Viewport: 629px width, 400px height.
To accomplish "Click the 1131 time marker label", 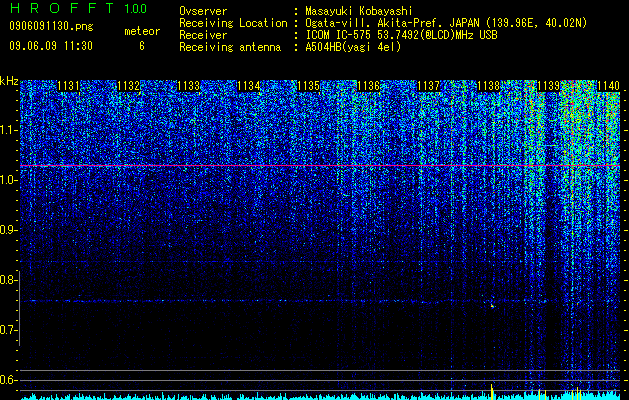I will coord(69,86).
